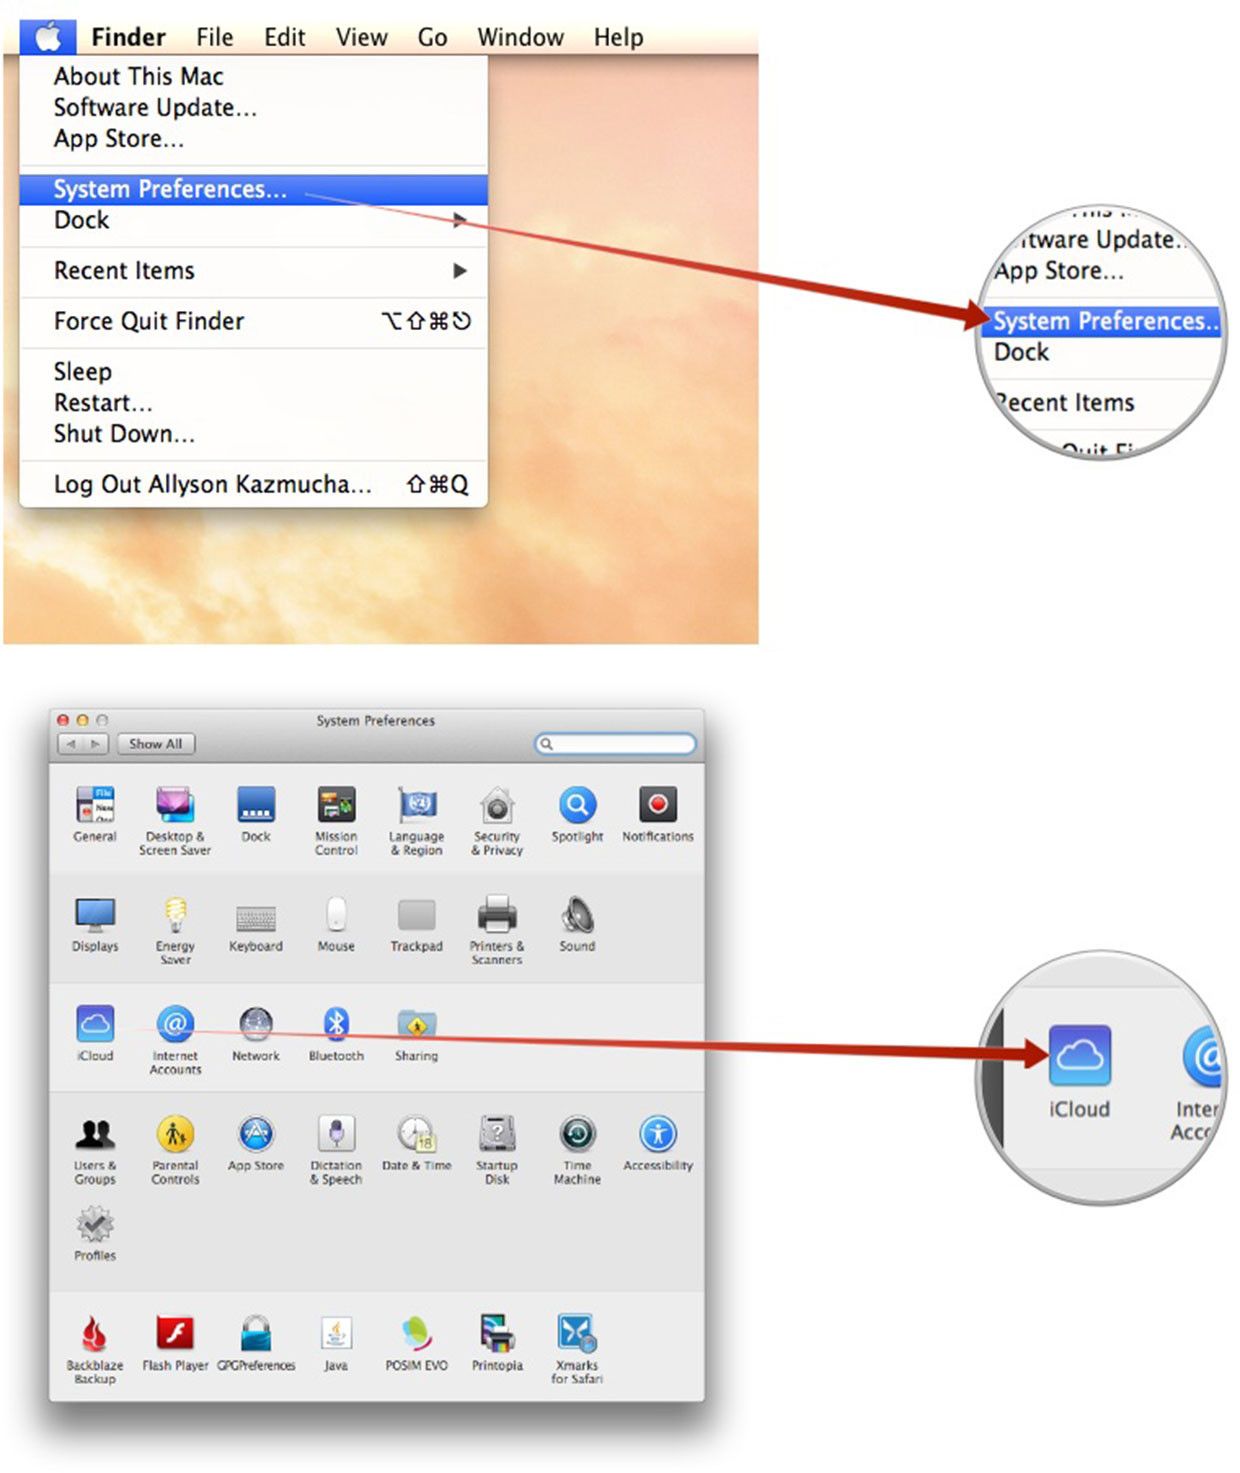Open the Mission Control pane
Viewport: 1240px width, 1473px height.
pyautogui.click(x=336, y=806)
